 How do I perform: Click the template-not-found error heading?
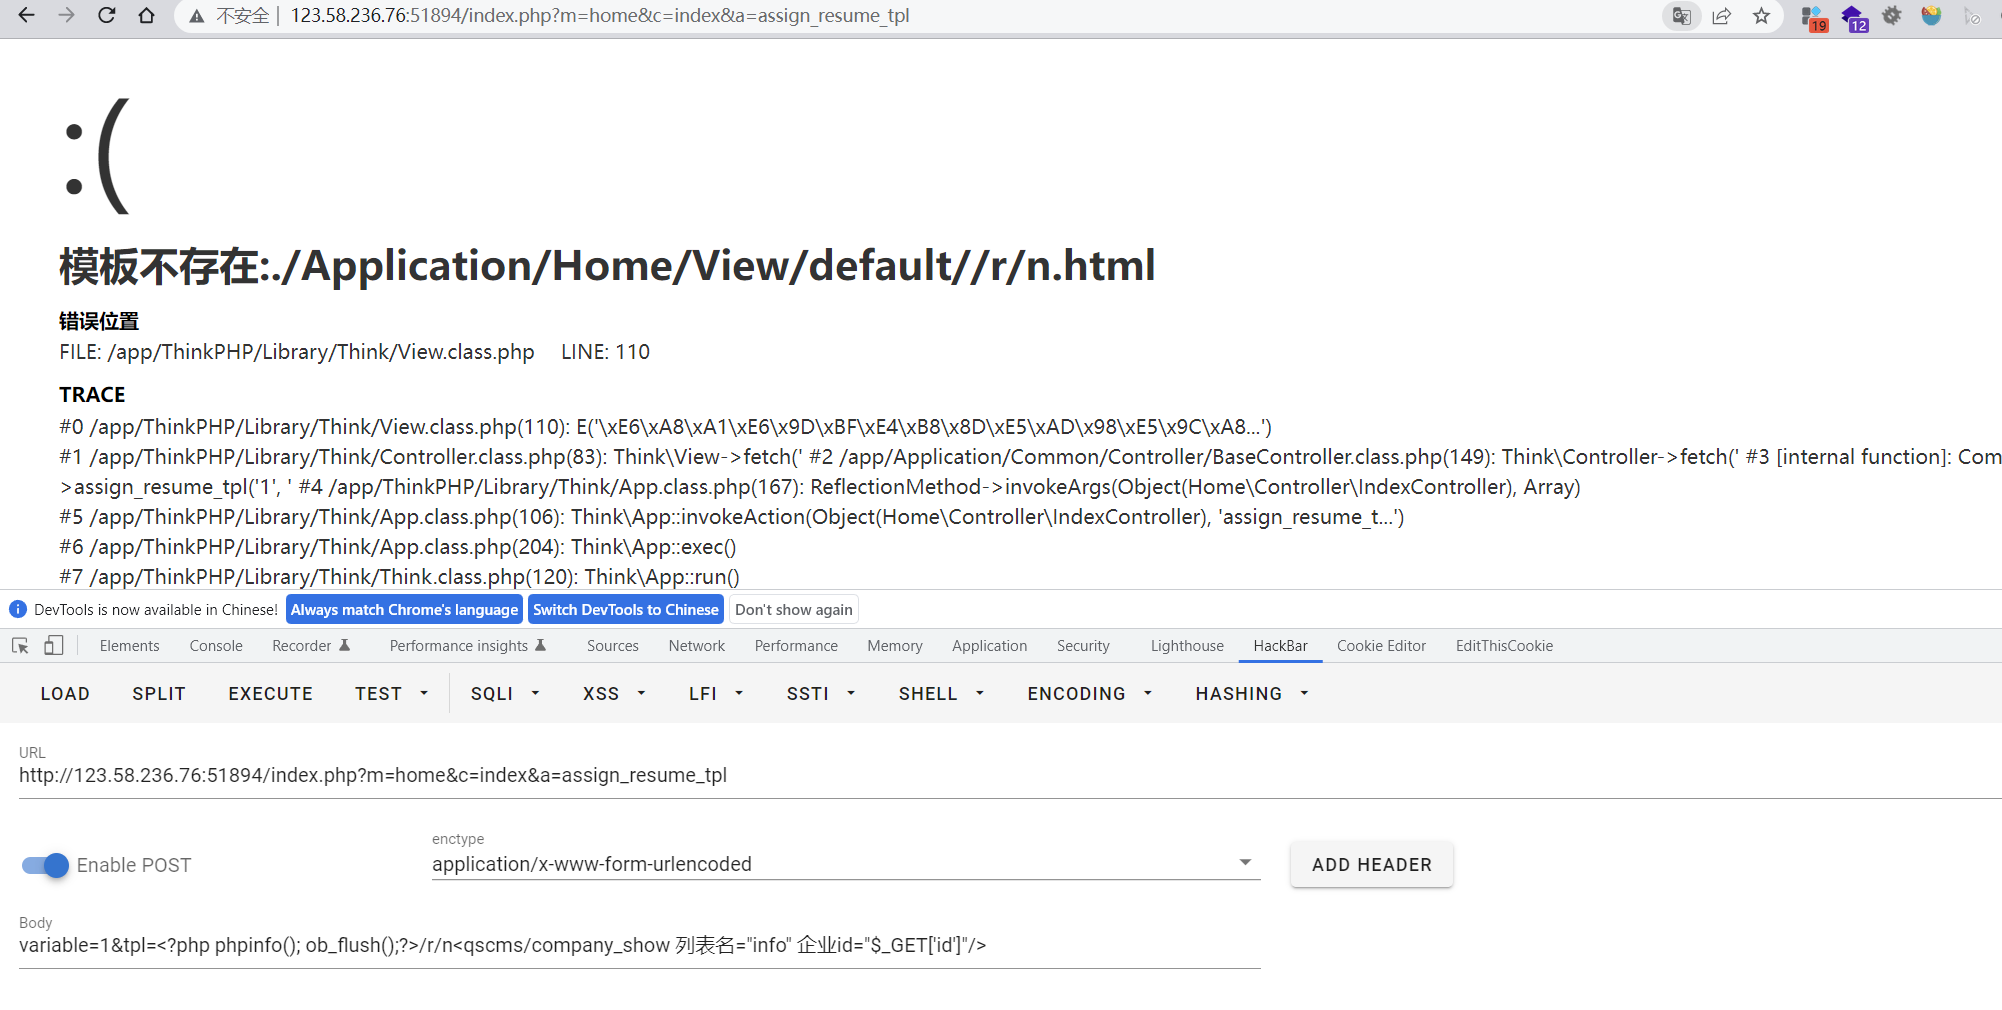608,266
